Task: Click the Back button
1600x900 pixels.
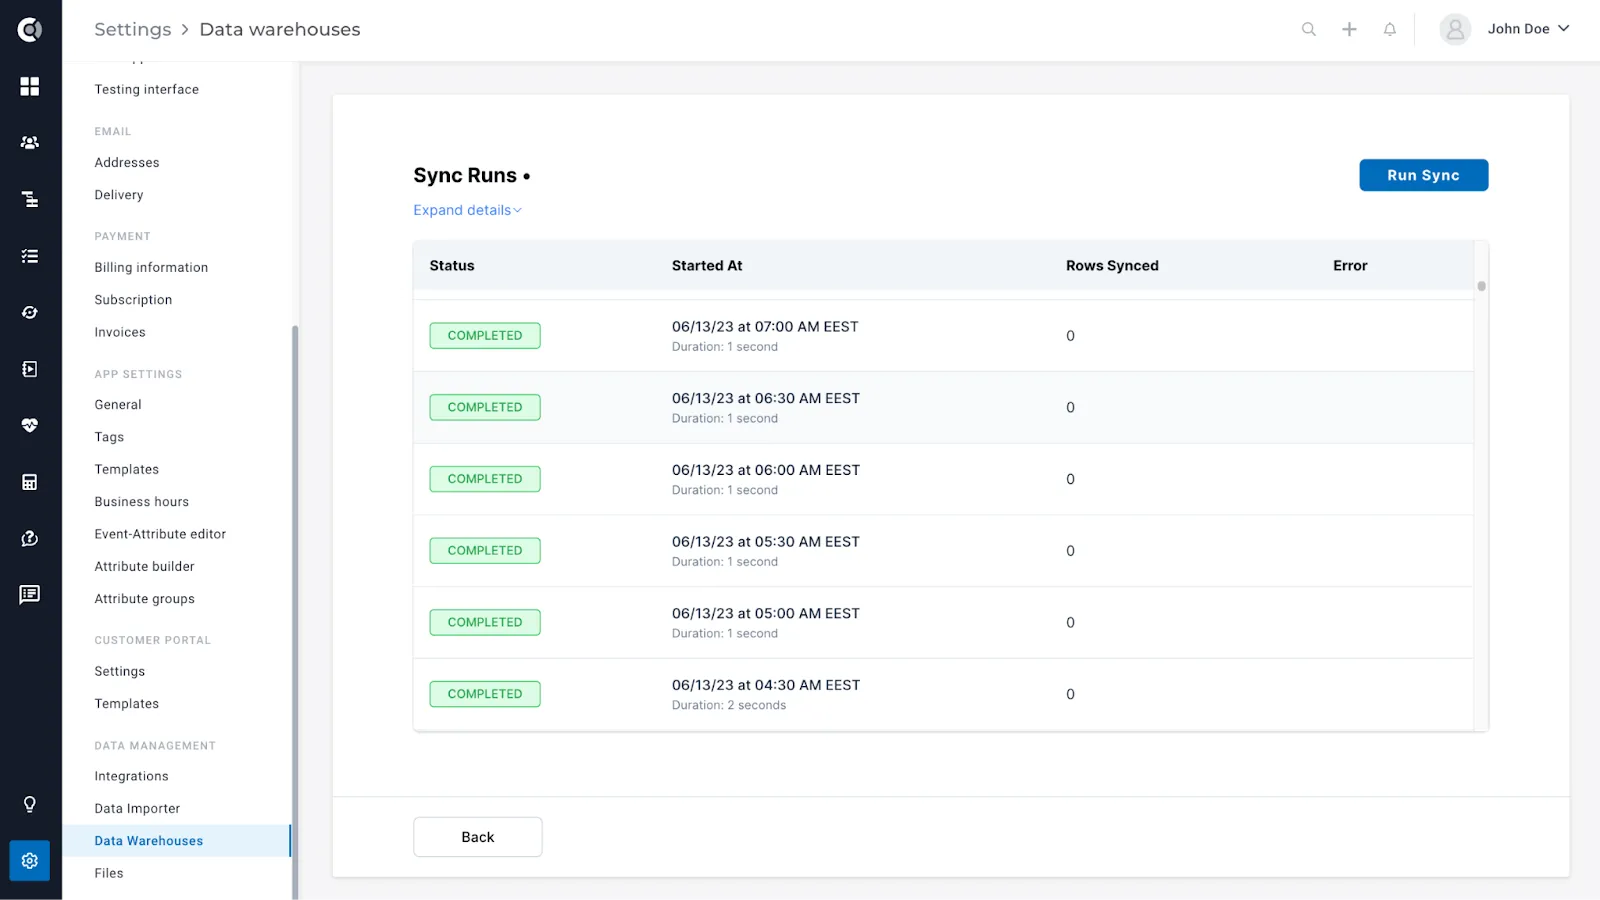Action: pyautogui.click(x=478, y=837)
